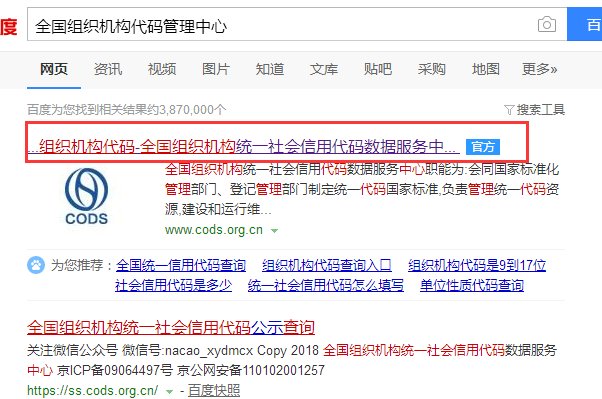Click the www.cods.org.cn URL
The width and height of the screenshot is (602, 399).
point(214,230)
